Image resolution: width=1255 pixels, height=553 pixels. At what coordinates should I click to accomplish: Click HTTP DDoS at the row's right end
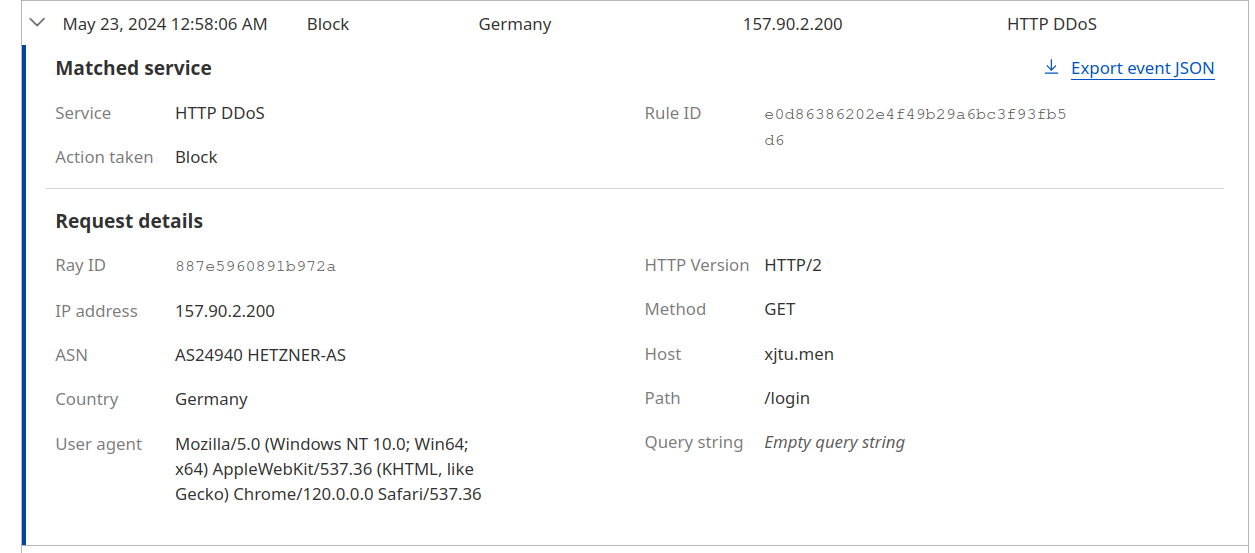[1051, 24]
